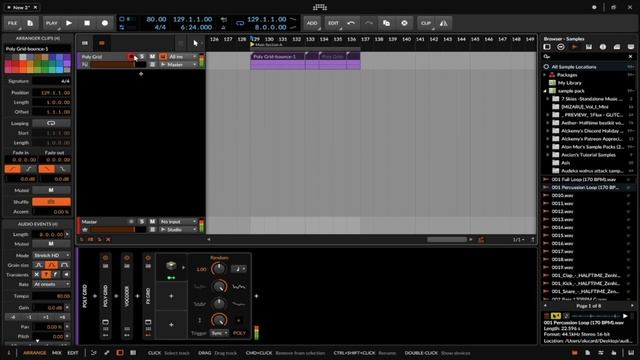
Task: Open the Stretch HD mode dropdown
Action: coord(51,255)
